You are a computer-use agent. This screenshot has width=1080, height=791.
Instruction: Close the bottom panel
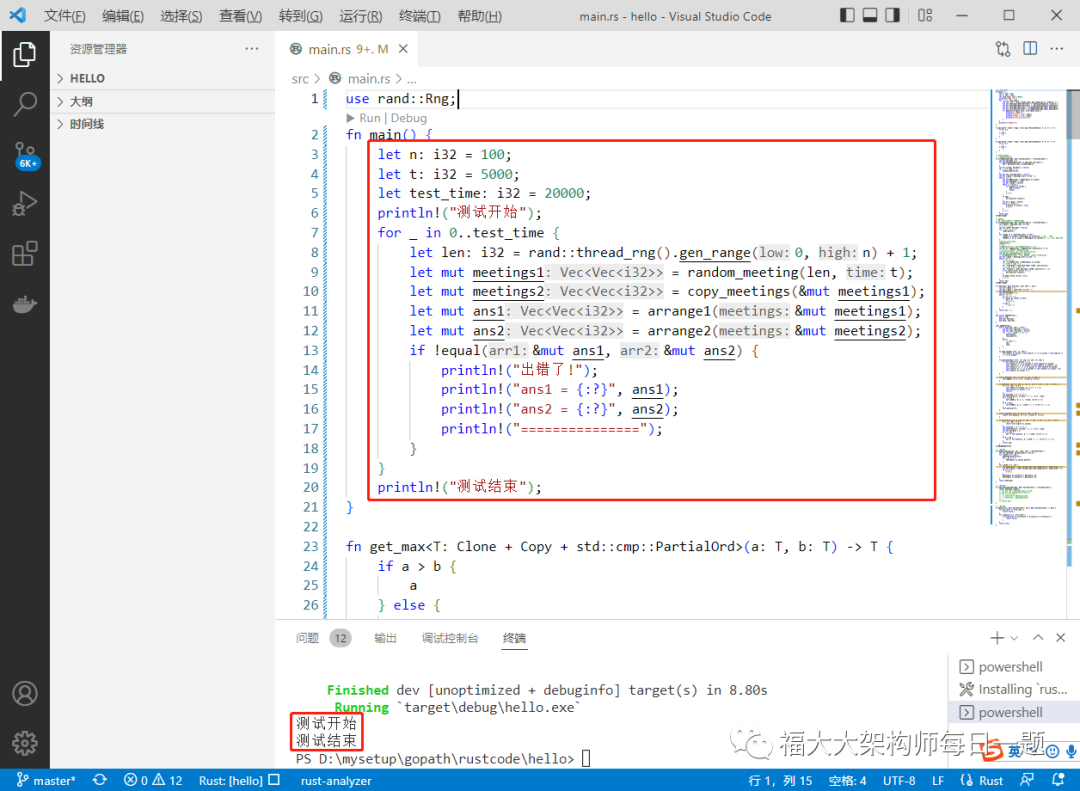(1061, 638)
